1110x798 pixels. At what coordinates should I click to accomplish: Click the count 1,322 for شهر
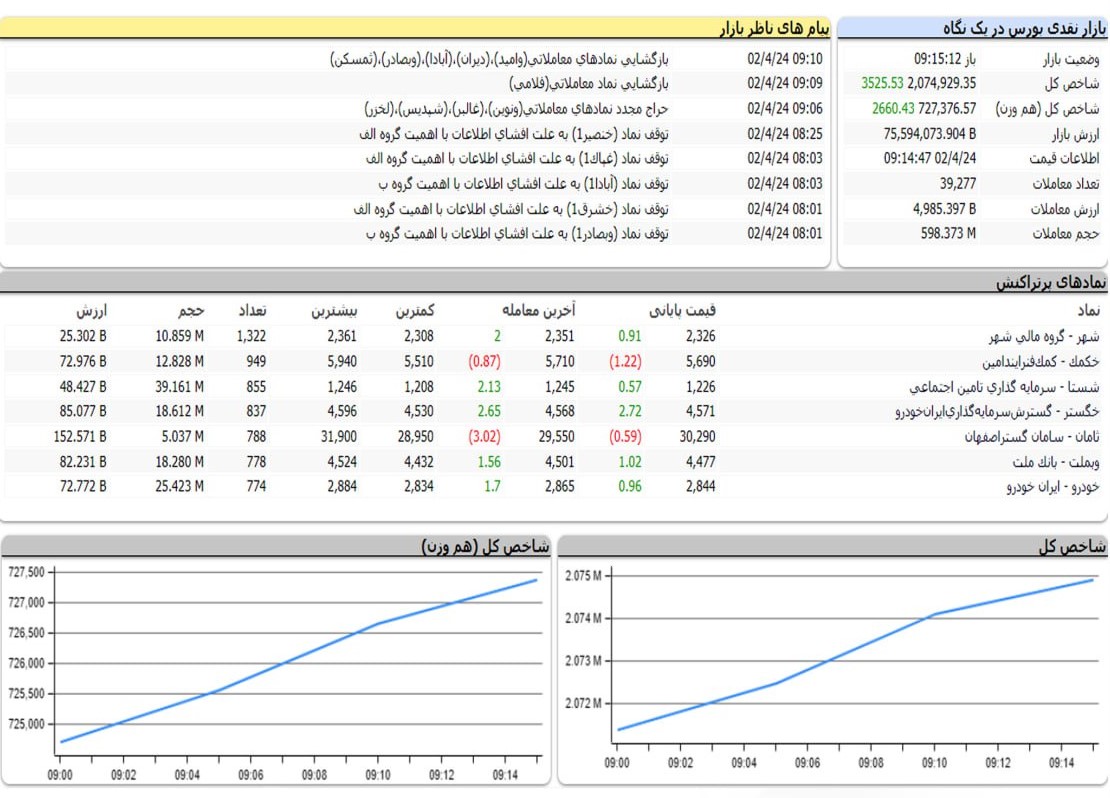click(x=251, y=336)
